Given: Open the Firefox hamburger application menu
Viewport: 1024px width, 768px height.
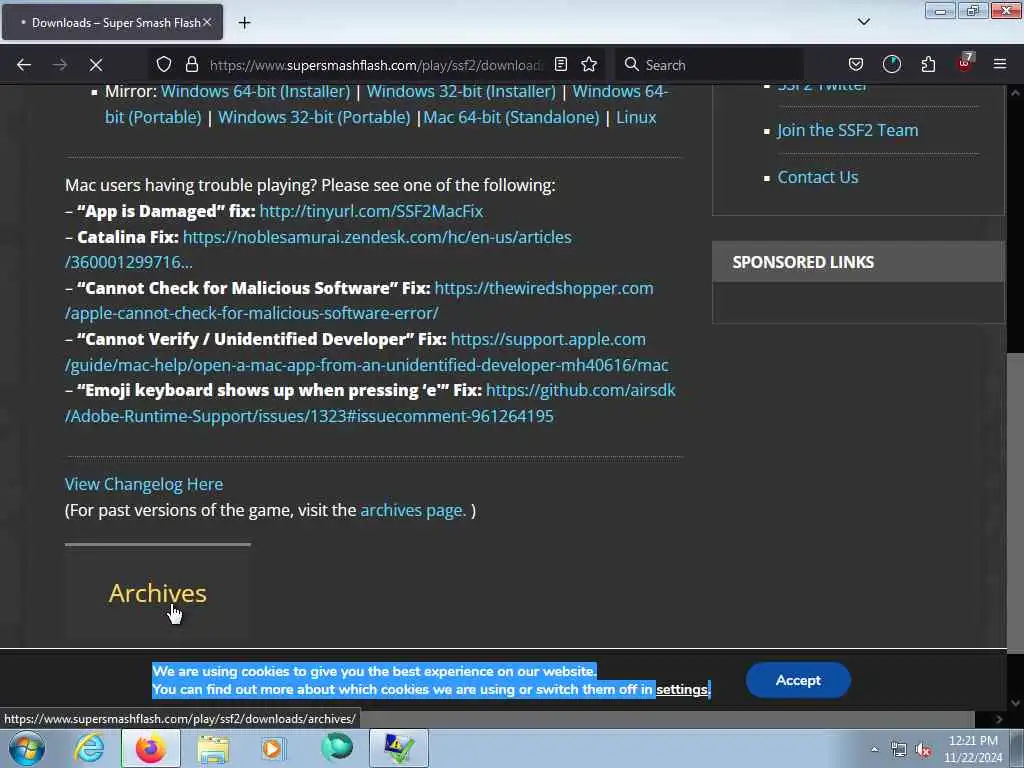Looking at the screenshot, I should pyautogui.click(x=1000, y=64).
